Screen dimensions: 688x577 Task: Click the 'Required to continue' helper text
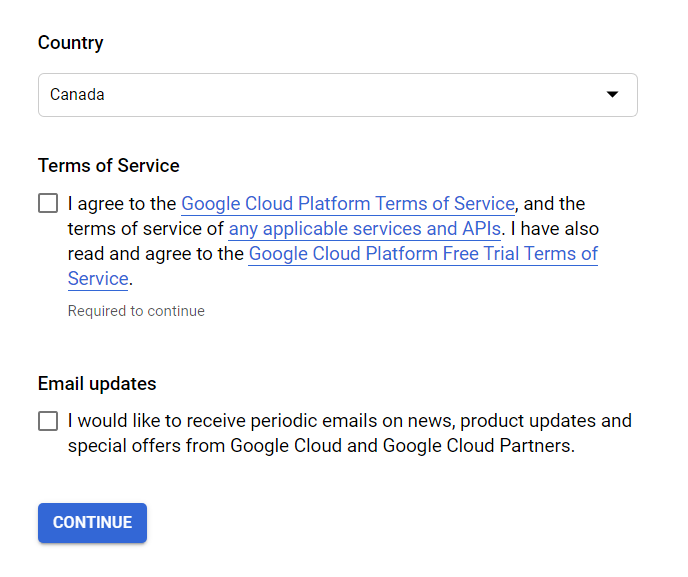pyautogui.click(x=136, y=311)
